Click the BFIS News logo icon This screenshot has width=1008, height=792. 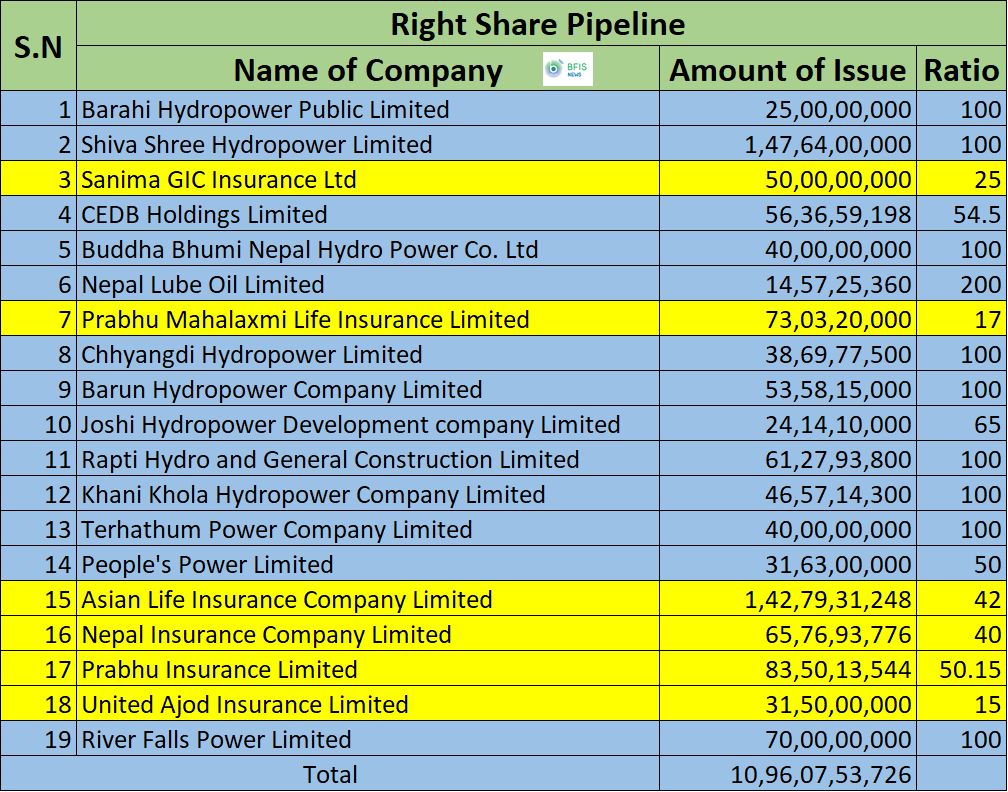pyautogui.click(x=568, y=69)
